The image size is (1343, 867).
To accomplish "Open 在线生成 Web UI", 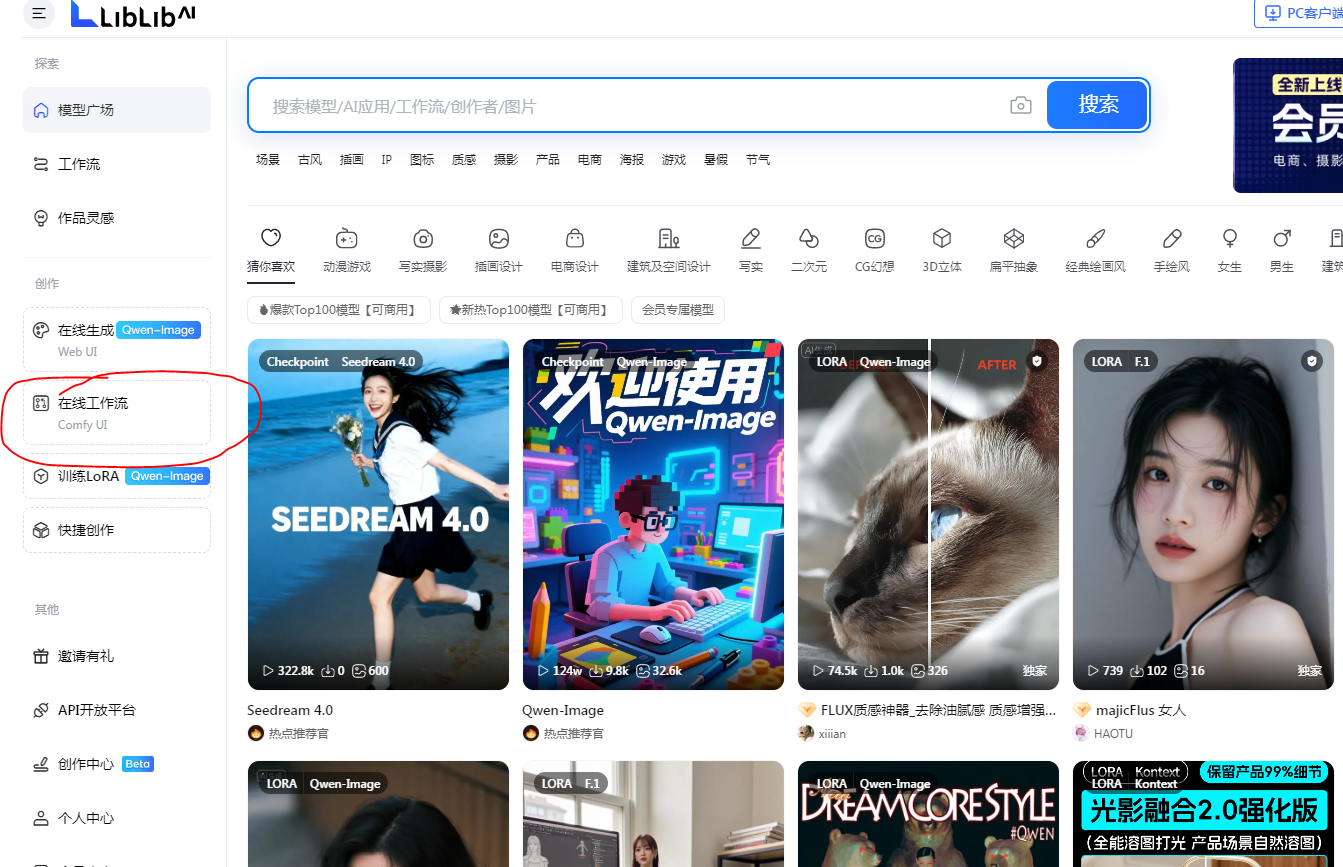I will pos(117,340).
